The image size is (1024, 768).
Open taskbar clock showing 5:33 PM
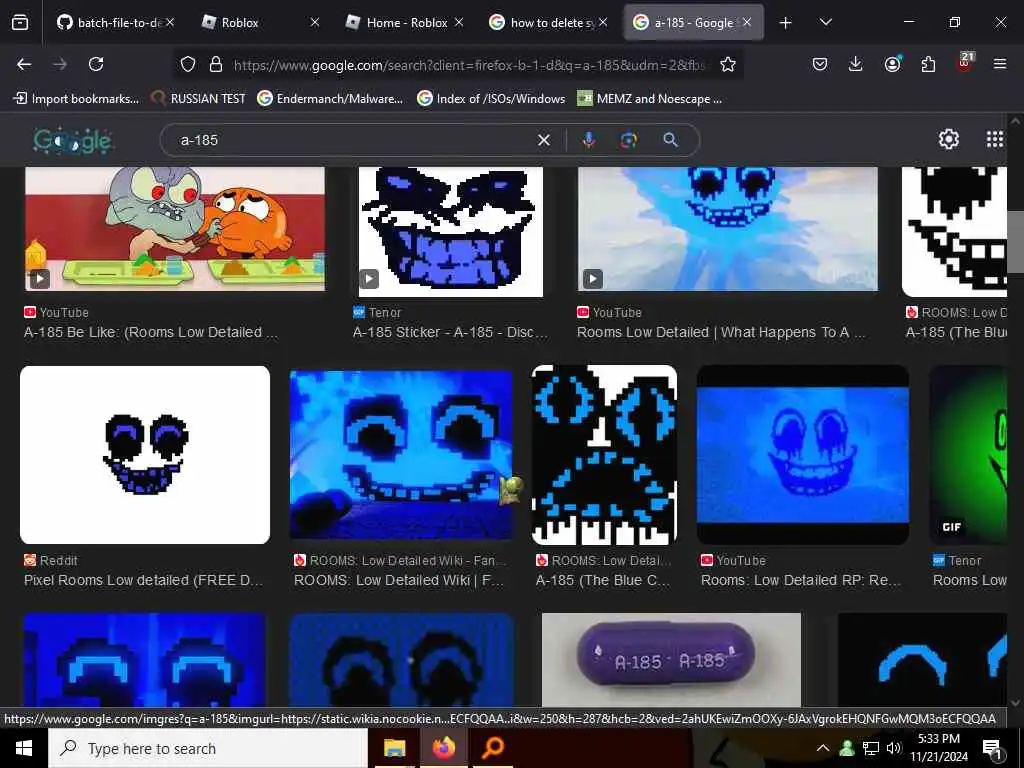click(x=938, y=748)
